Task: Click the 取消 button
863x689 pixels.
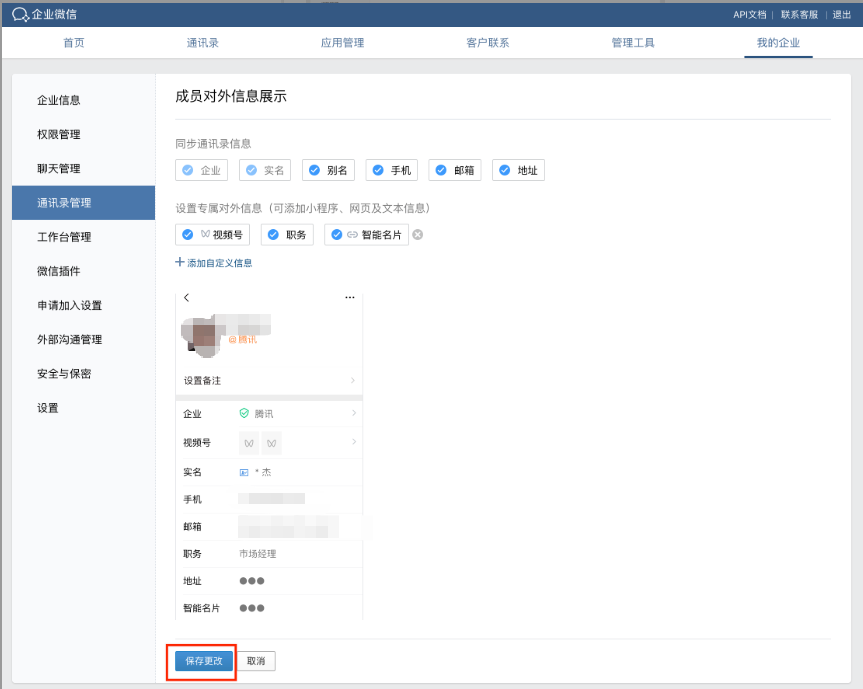Action: pos(256,661)
